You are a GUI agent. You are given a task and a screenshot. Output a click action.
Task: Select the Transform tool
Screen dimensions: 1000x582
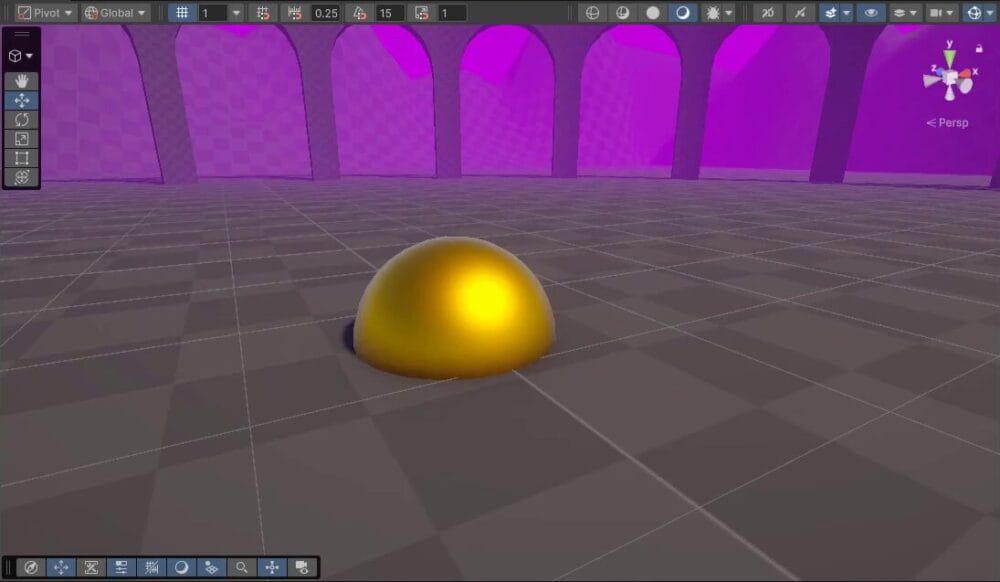coord(22,177)
